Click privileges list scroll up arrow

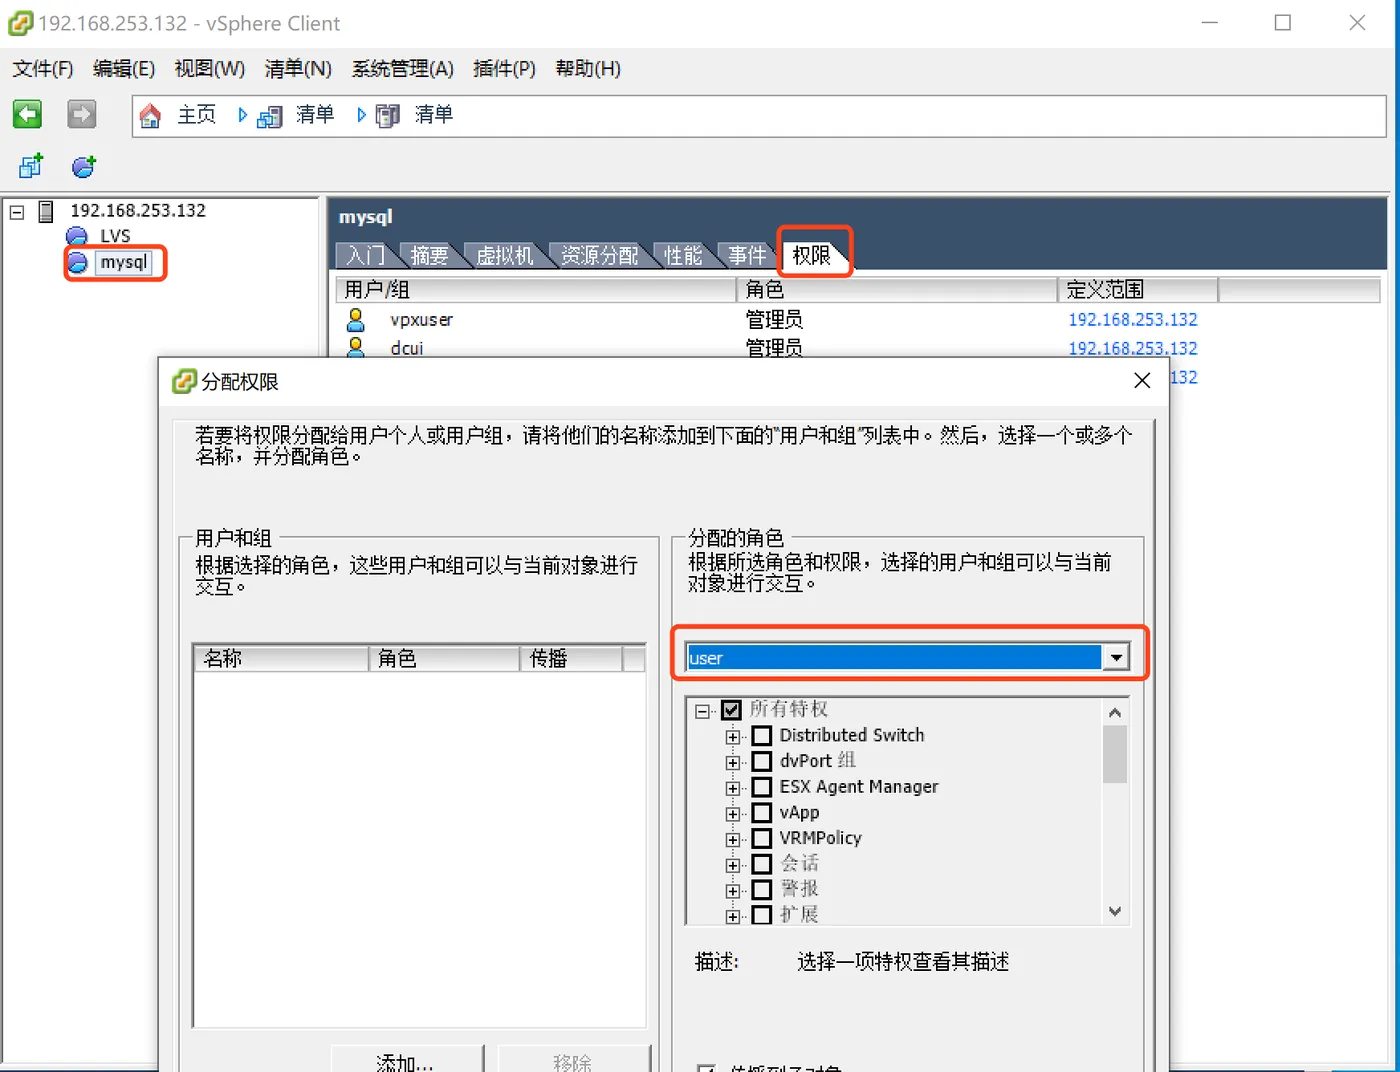[x=1115, y=712]
